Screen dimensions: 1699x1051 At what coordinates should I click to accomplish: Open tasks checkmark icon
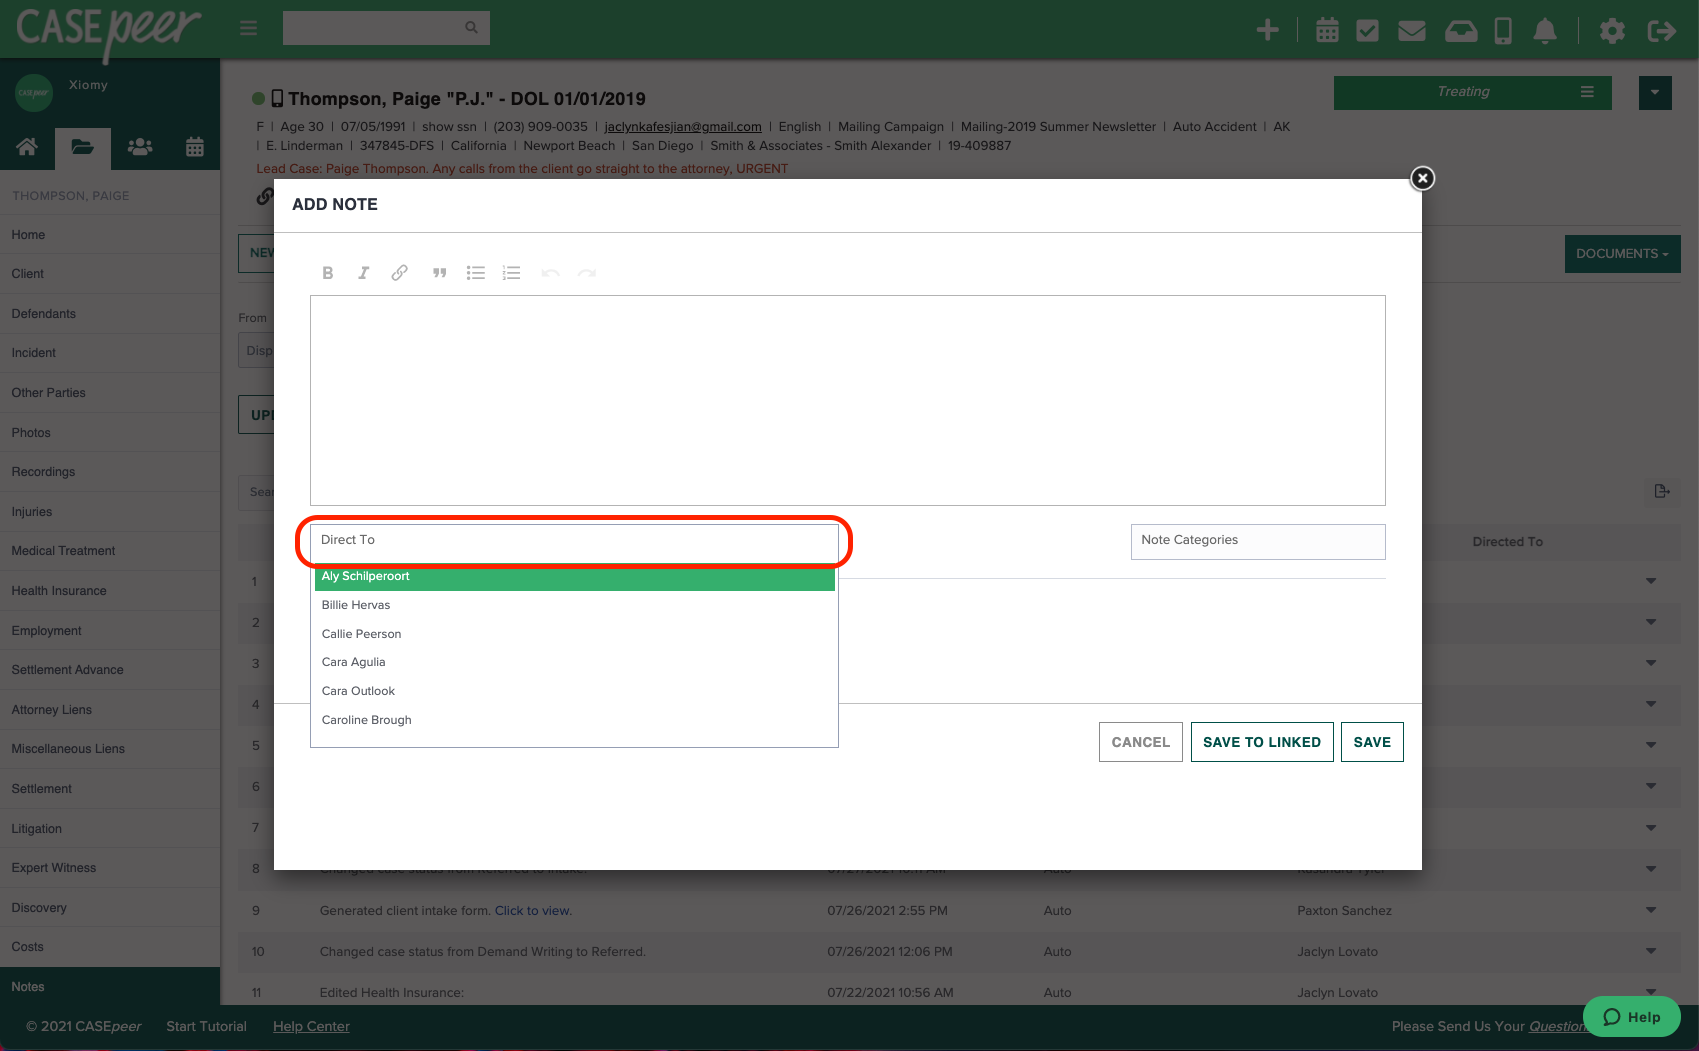tap(1367, 30)
